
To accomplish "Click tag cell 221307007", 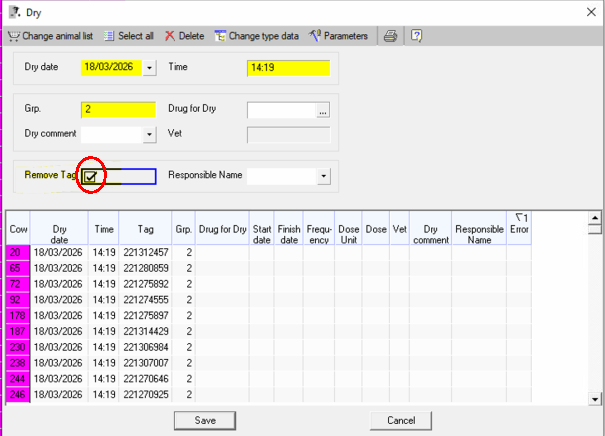I will point(145,363).
